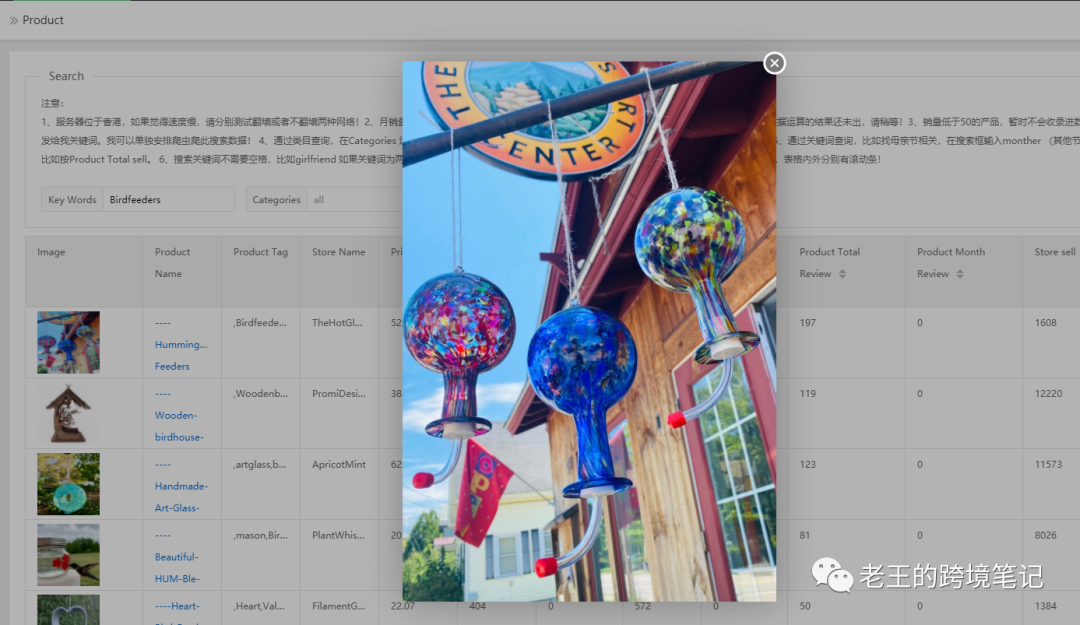Screen dimensions: 1080x625
Task: Open the art glass feeder thumbnail
Action: 68,484
